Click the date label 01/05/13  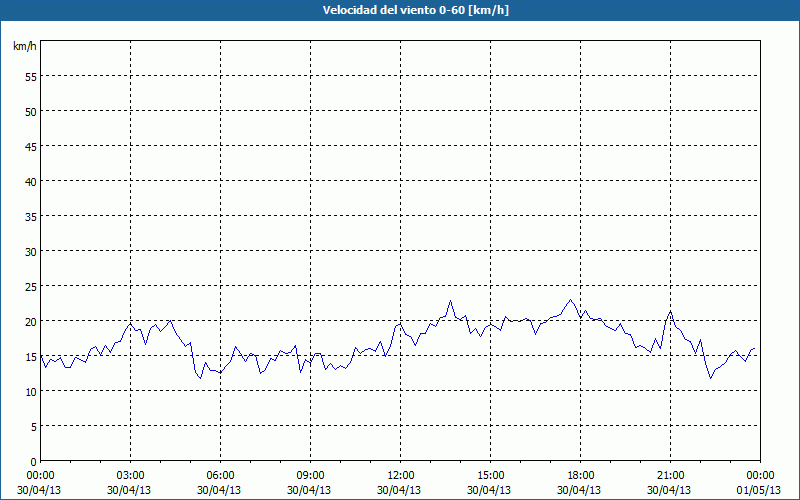(759, 490)
